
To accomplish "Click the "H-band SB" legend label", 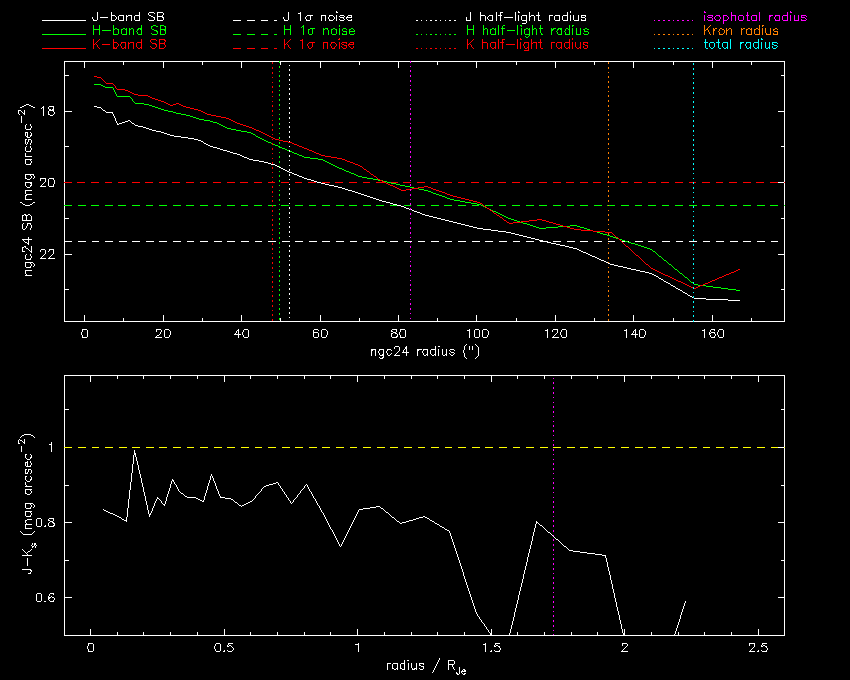I will [134, 31].
